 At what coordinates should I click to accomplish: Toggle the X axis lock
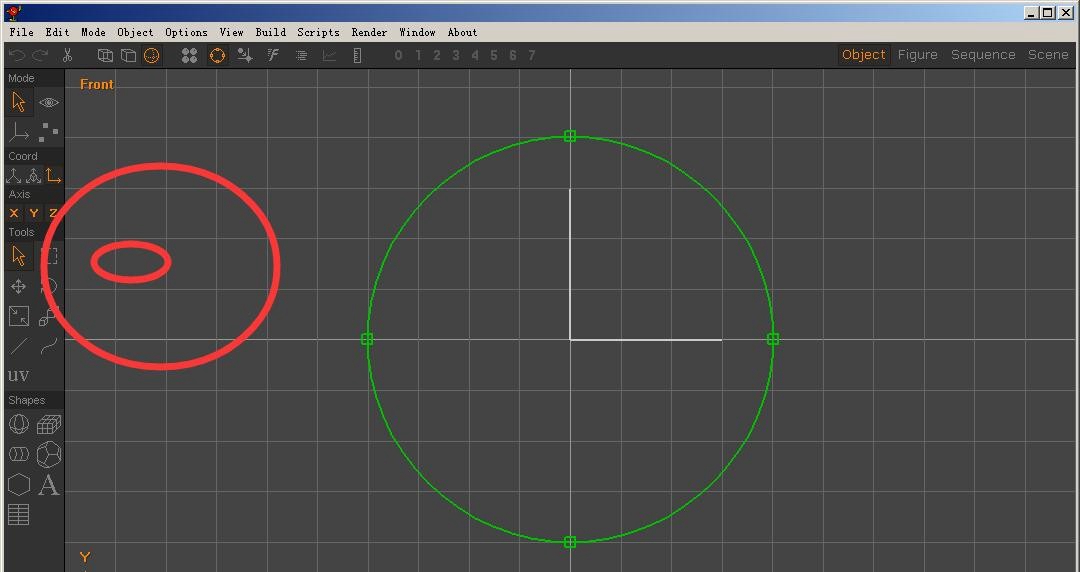click(x=14, y=213)
